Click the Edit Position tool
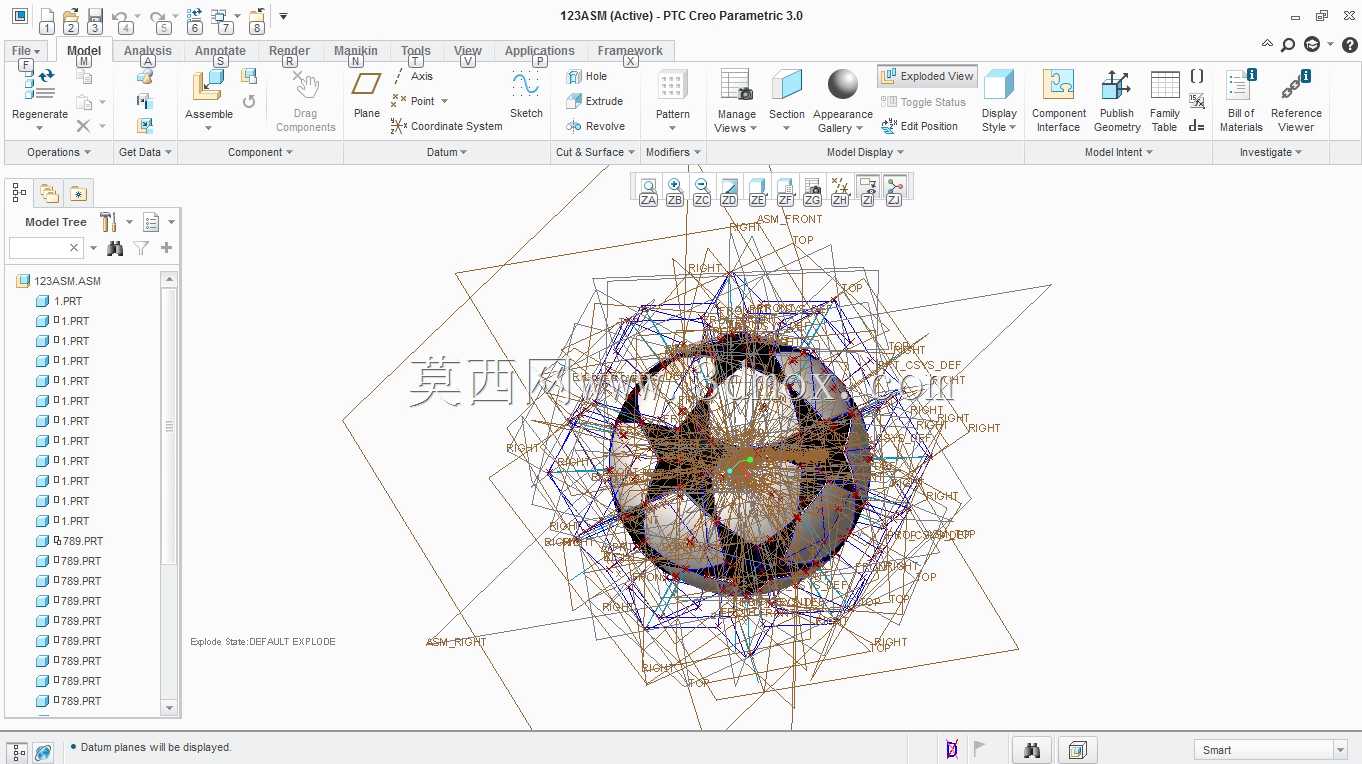The height and width of the screenshot is (764, 1362). 919,126
